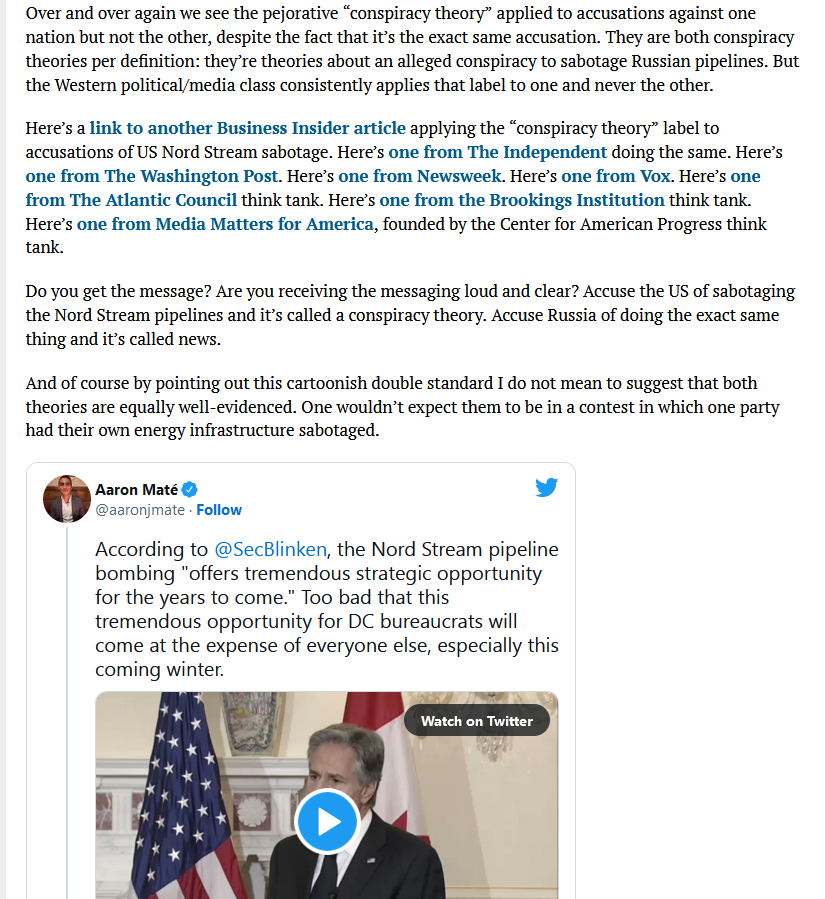Open the one from Vox link
This screenshot has width=825, height=899.
(615, 176)
